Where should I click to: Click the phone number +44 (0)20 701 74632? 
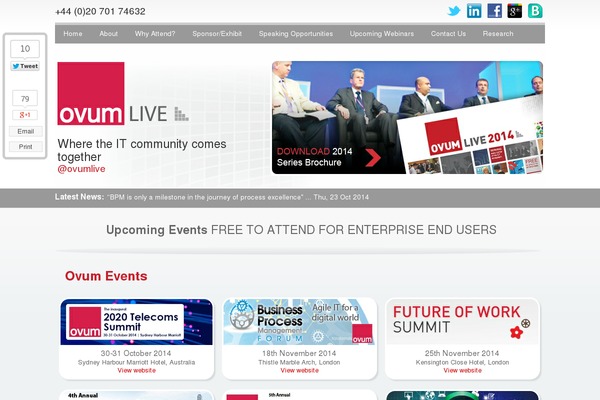point(100,11)
